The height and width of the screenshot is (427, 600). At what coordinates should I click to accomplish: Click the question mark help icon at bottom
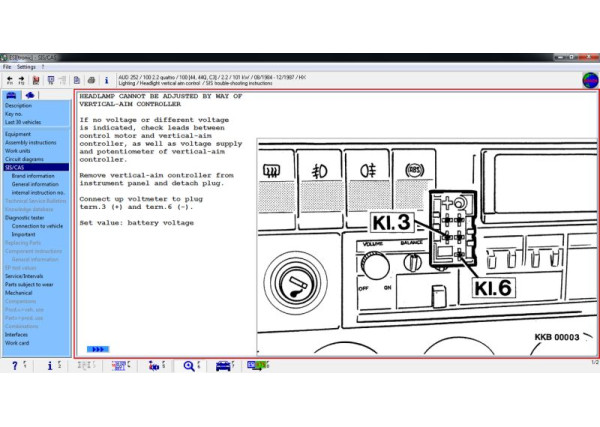tap(14, 366)
